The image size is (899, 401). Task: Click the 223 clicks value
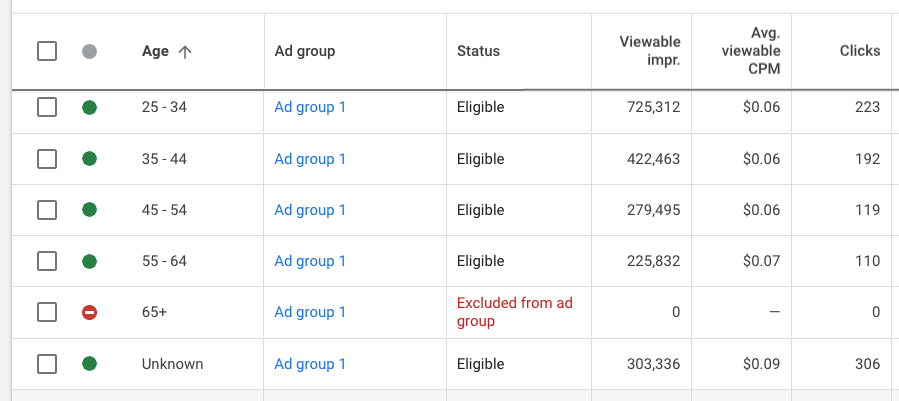pos(867,107)
